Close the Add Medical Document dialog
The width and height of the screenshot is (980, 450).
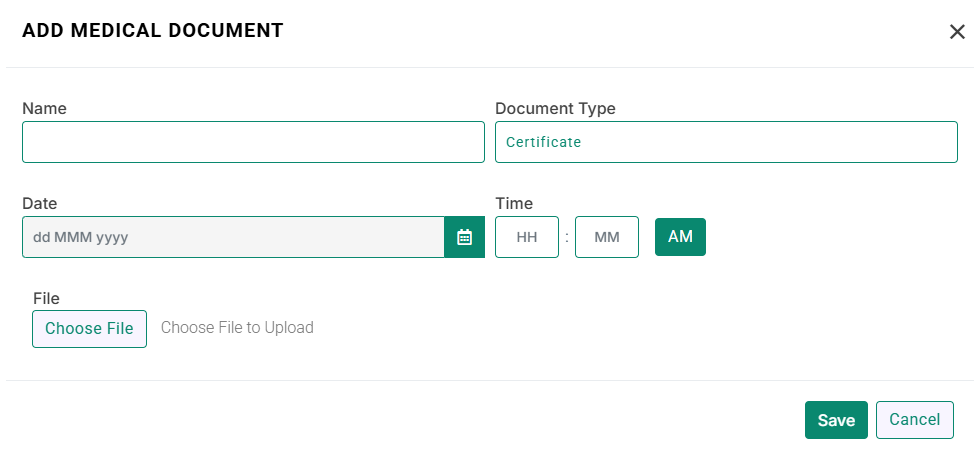click(957, 32)
